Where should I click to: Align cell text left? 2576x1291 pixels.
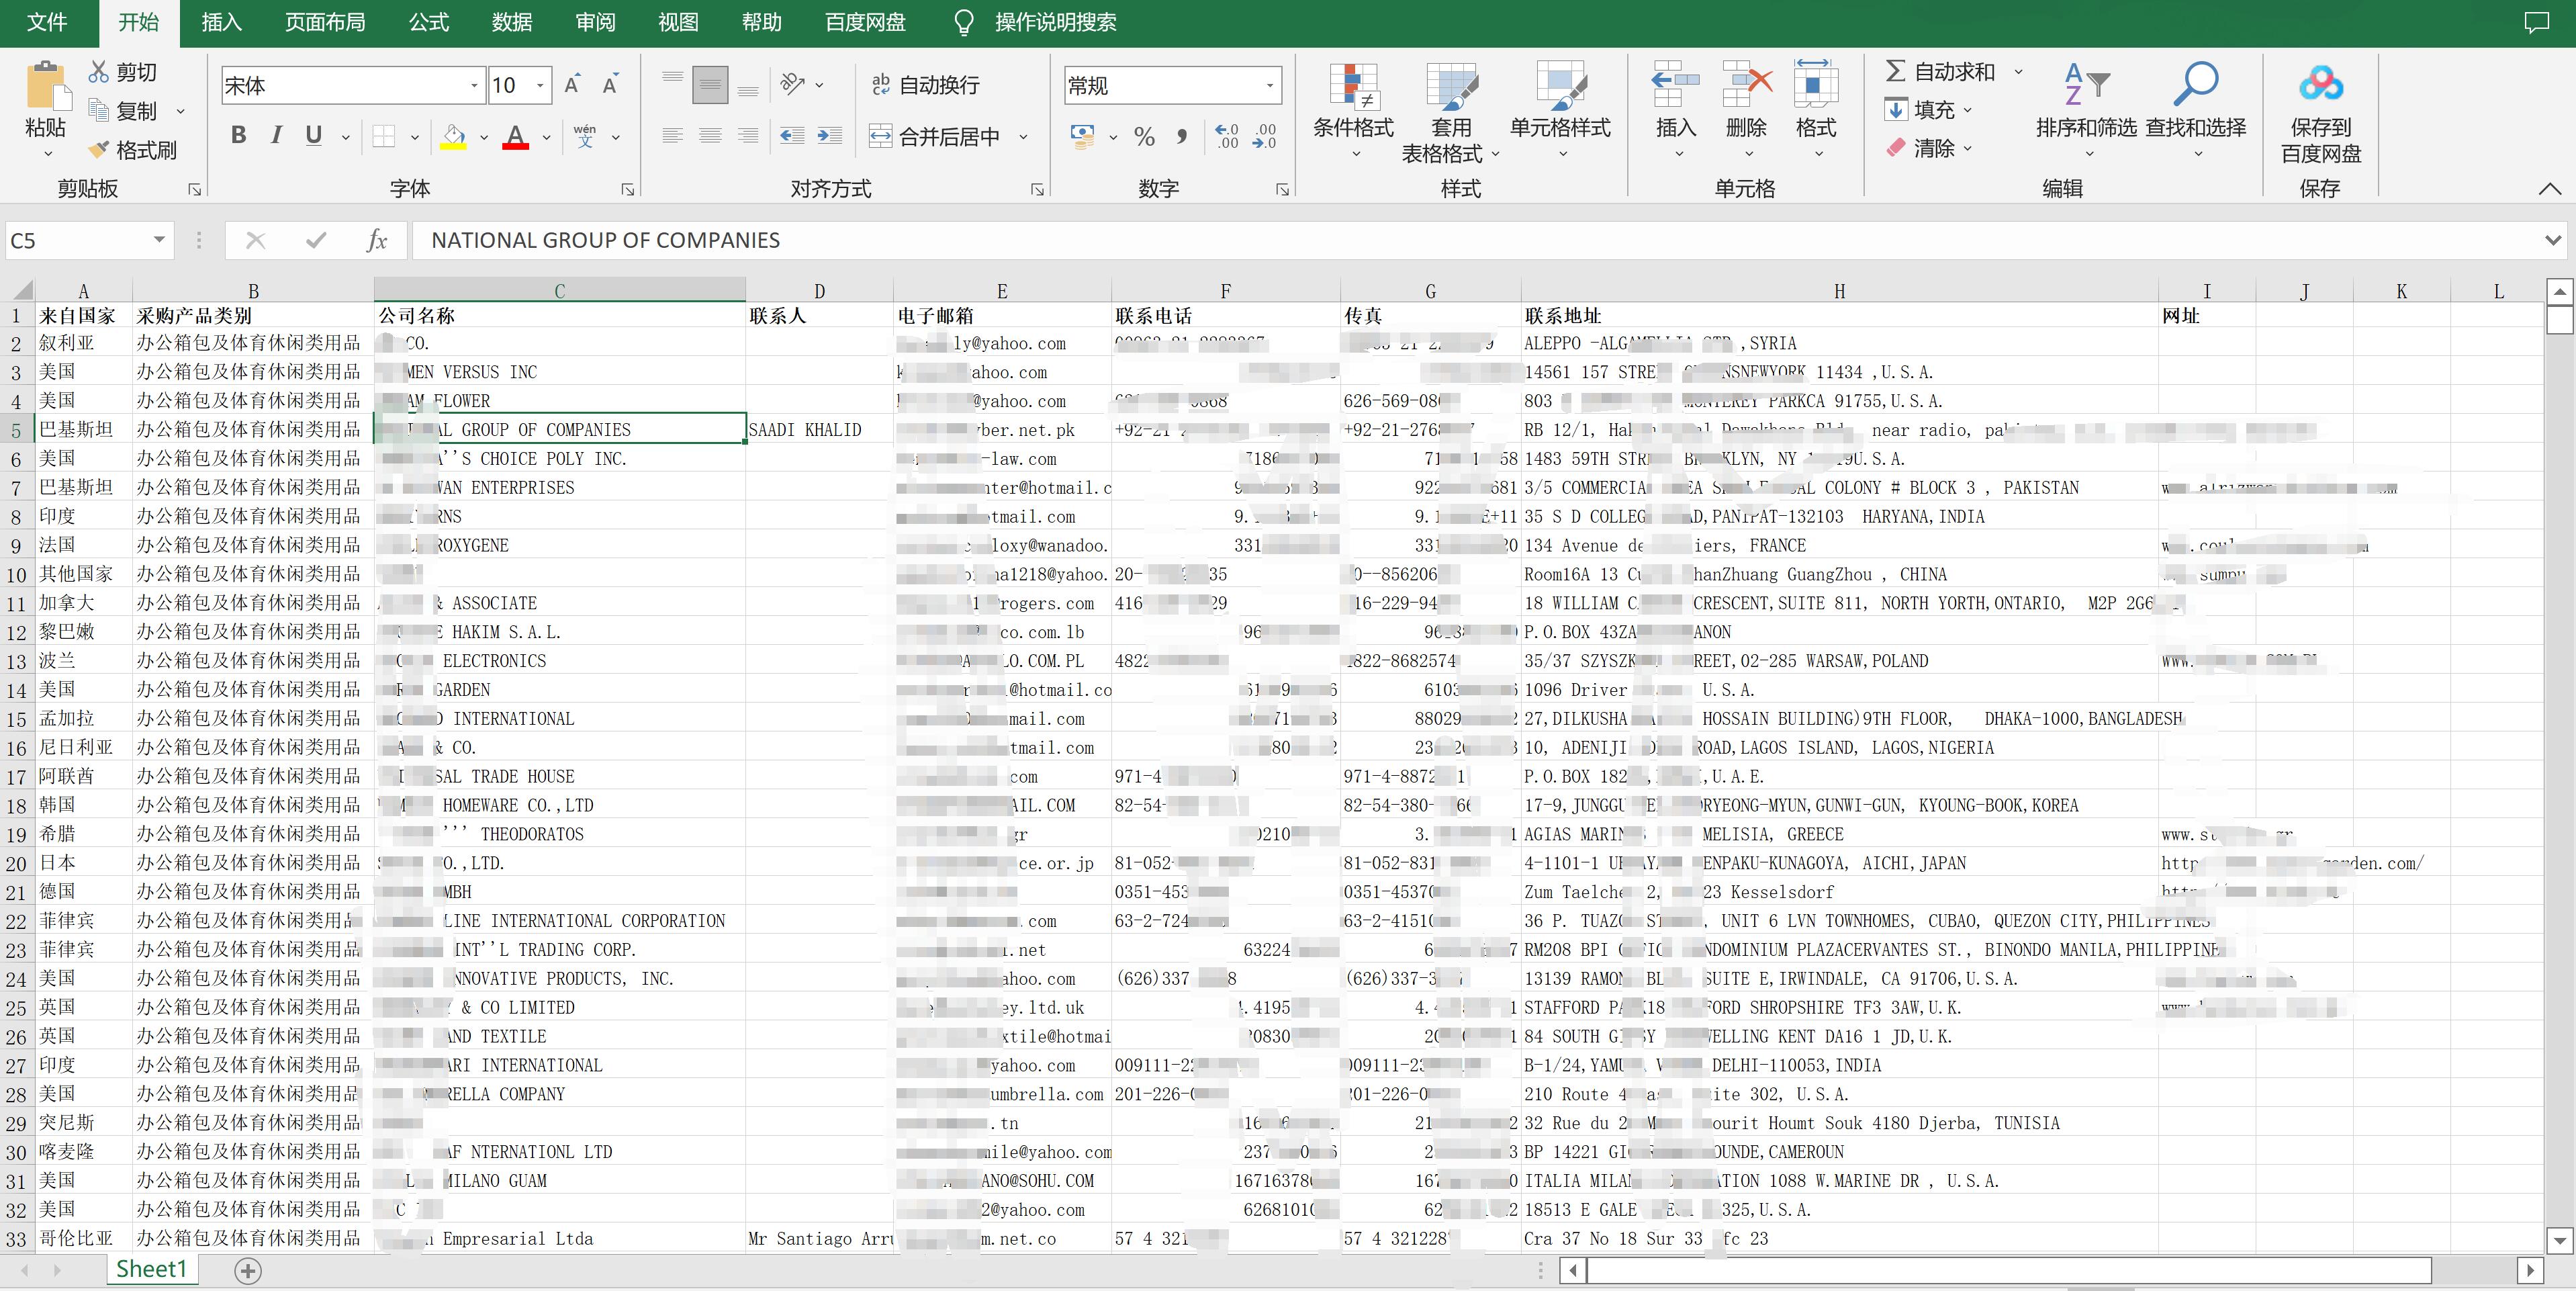click(x=673, y=136)
